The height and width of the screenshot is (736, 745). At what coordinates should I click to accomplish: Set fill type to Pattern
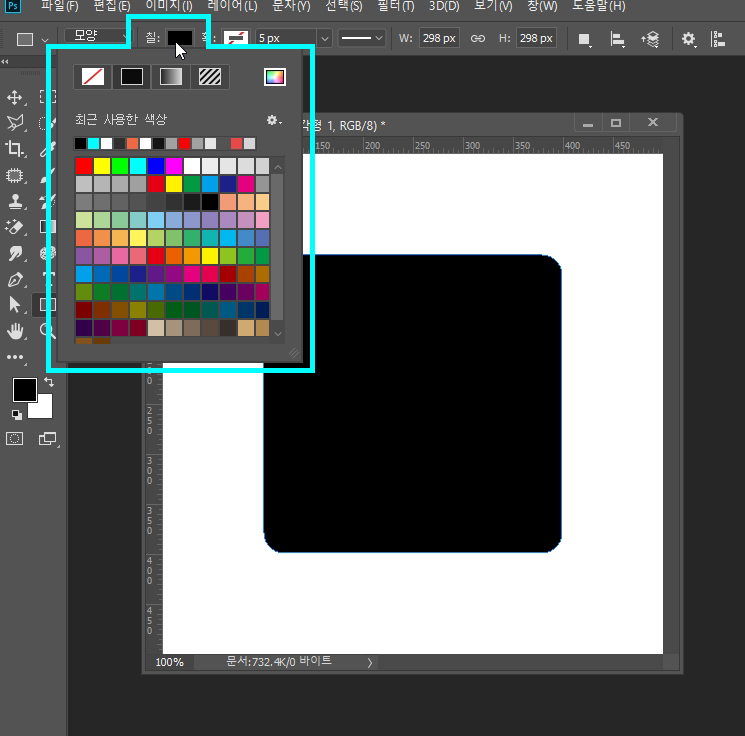tap(210, 76)
